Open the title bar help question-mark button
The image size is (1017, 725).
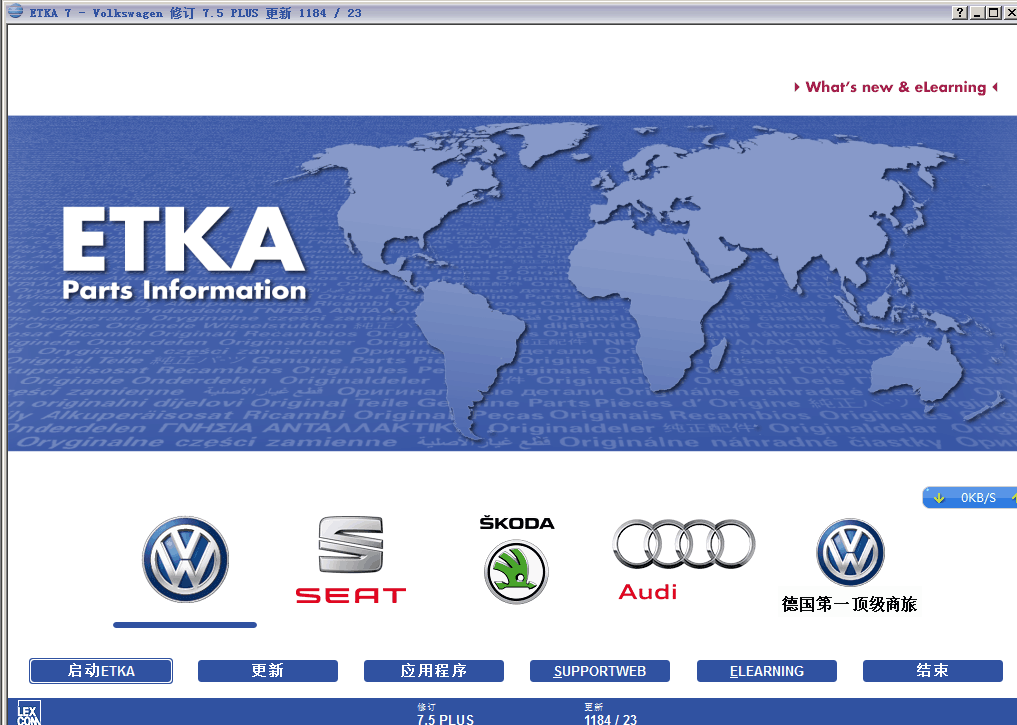pos(960,12)
